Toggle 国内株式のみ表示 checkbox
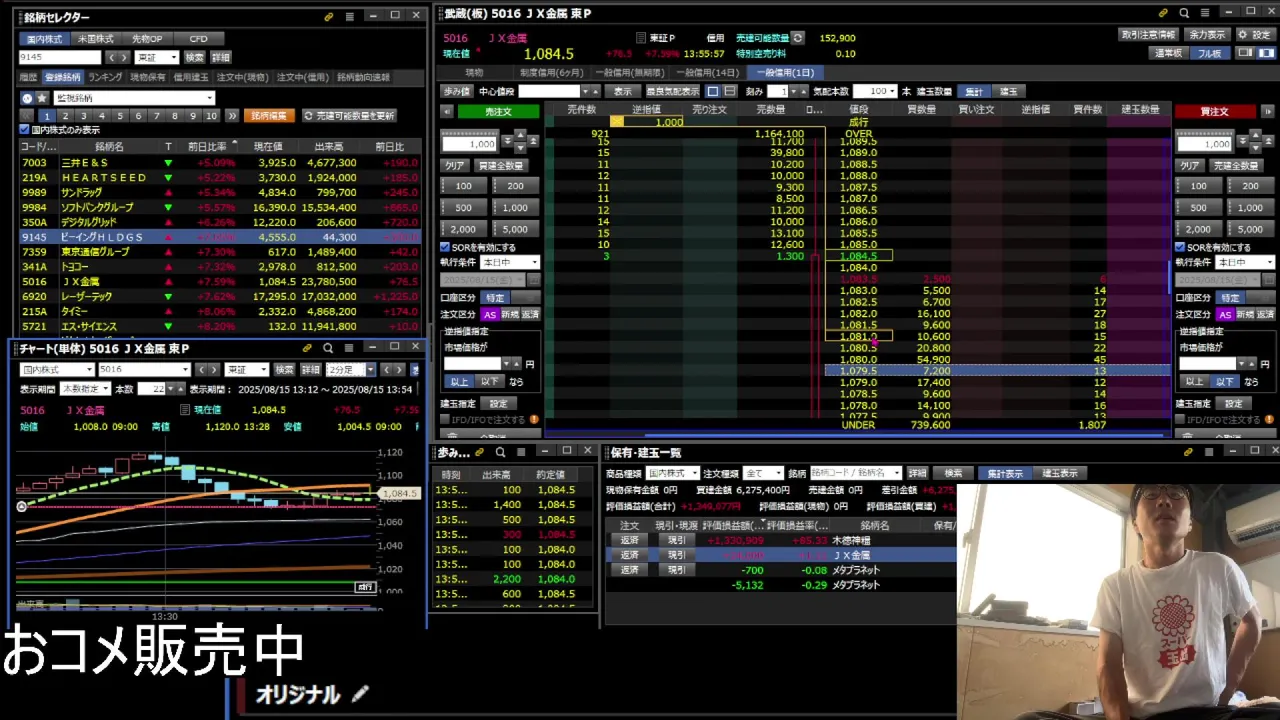Screen dimensions: 1280x720 click(25, 130)
